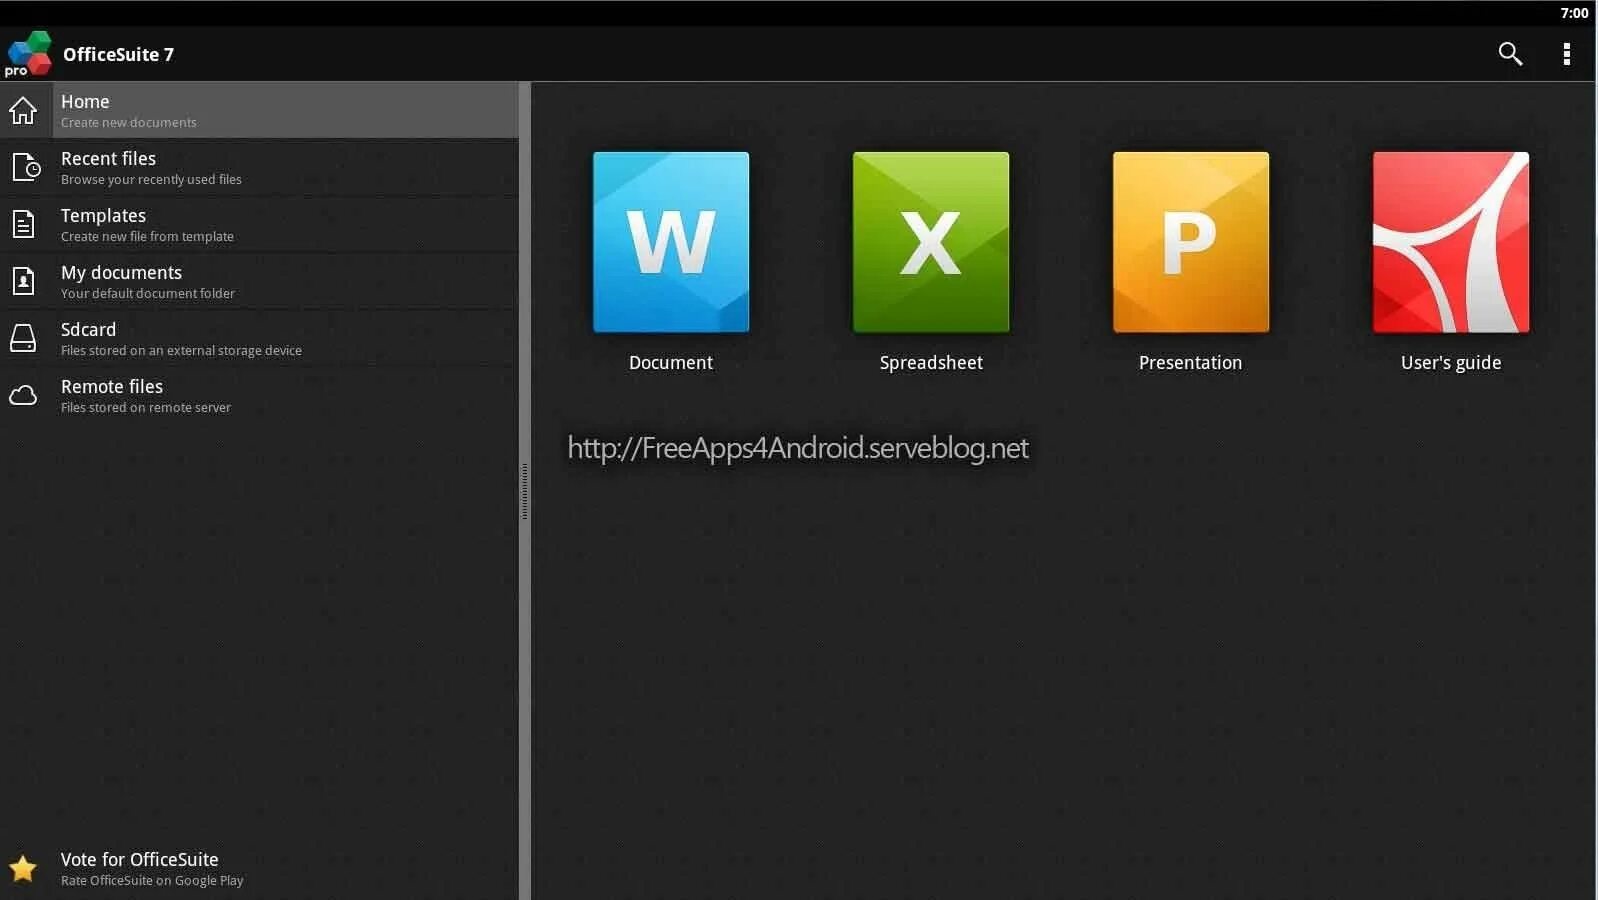Open Recent files list
The image size is (1598, 900).
(259, 167)
